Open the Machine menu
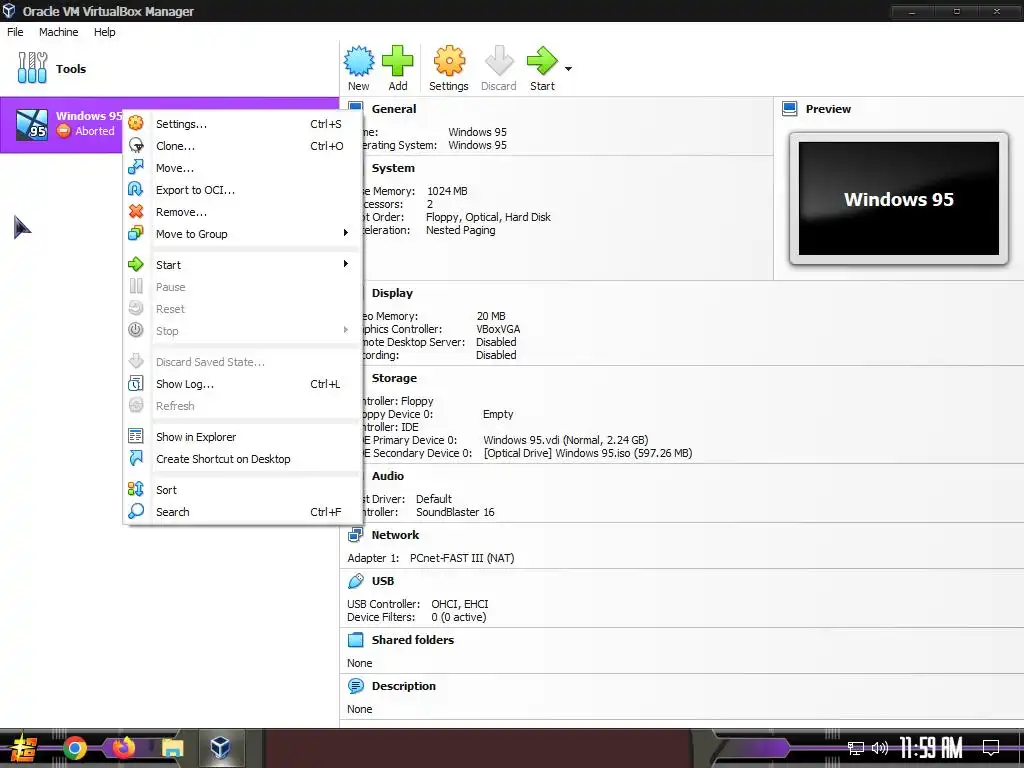 pos(58,32)
